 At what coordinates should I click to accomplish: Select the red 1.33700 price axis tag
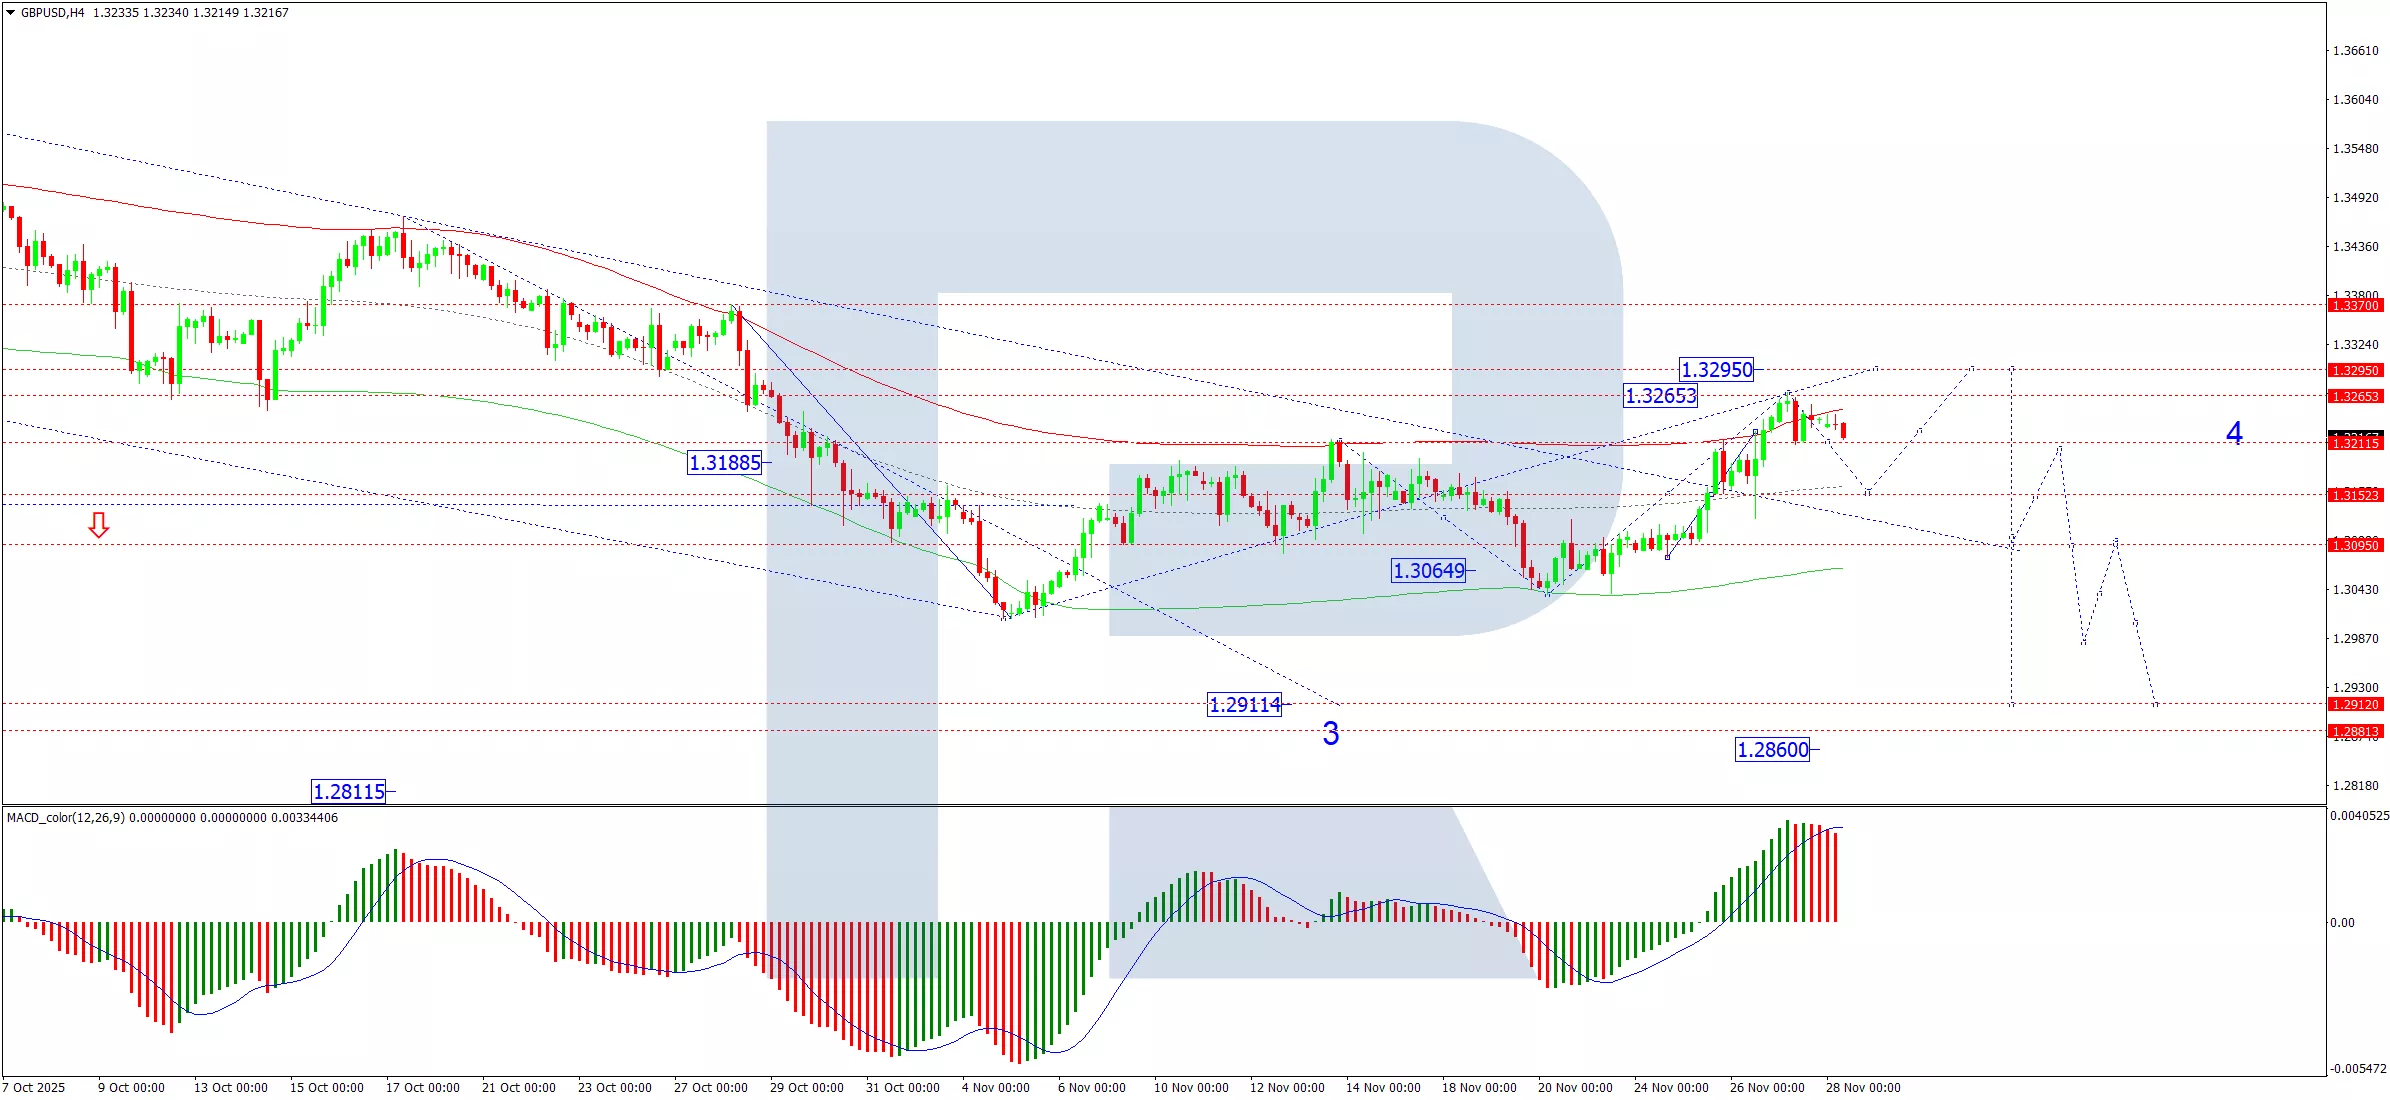pyautogui.click(x=2355, y=306)
